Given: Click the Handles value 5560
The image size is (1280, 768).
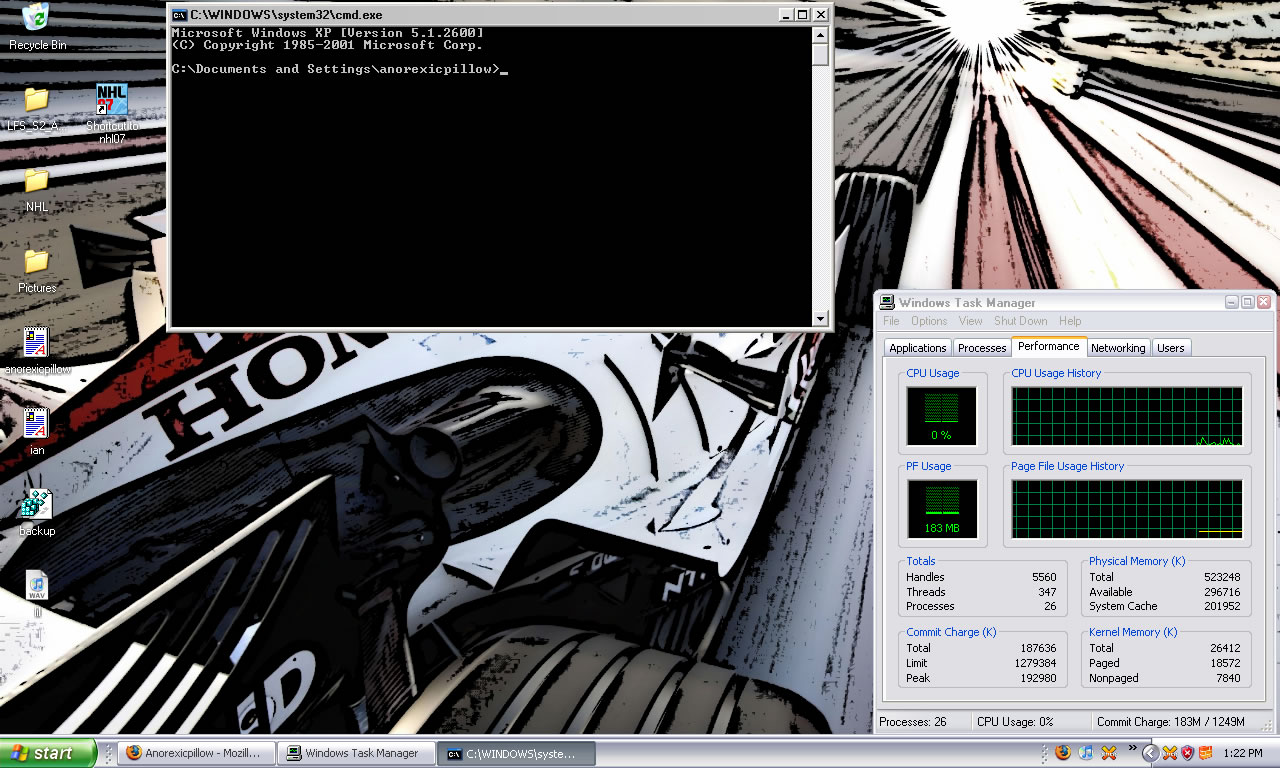Looking at the screenshot, I should point(1044,577).
